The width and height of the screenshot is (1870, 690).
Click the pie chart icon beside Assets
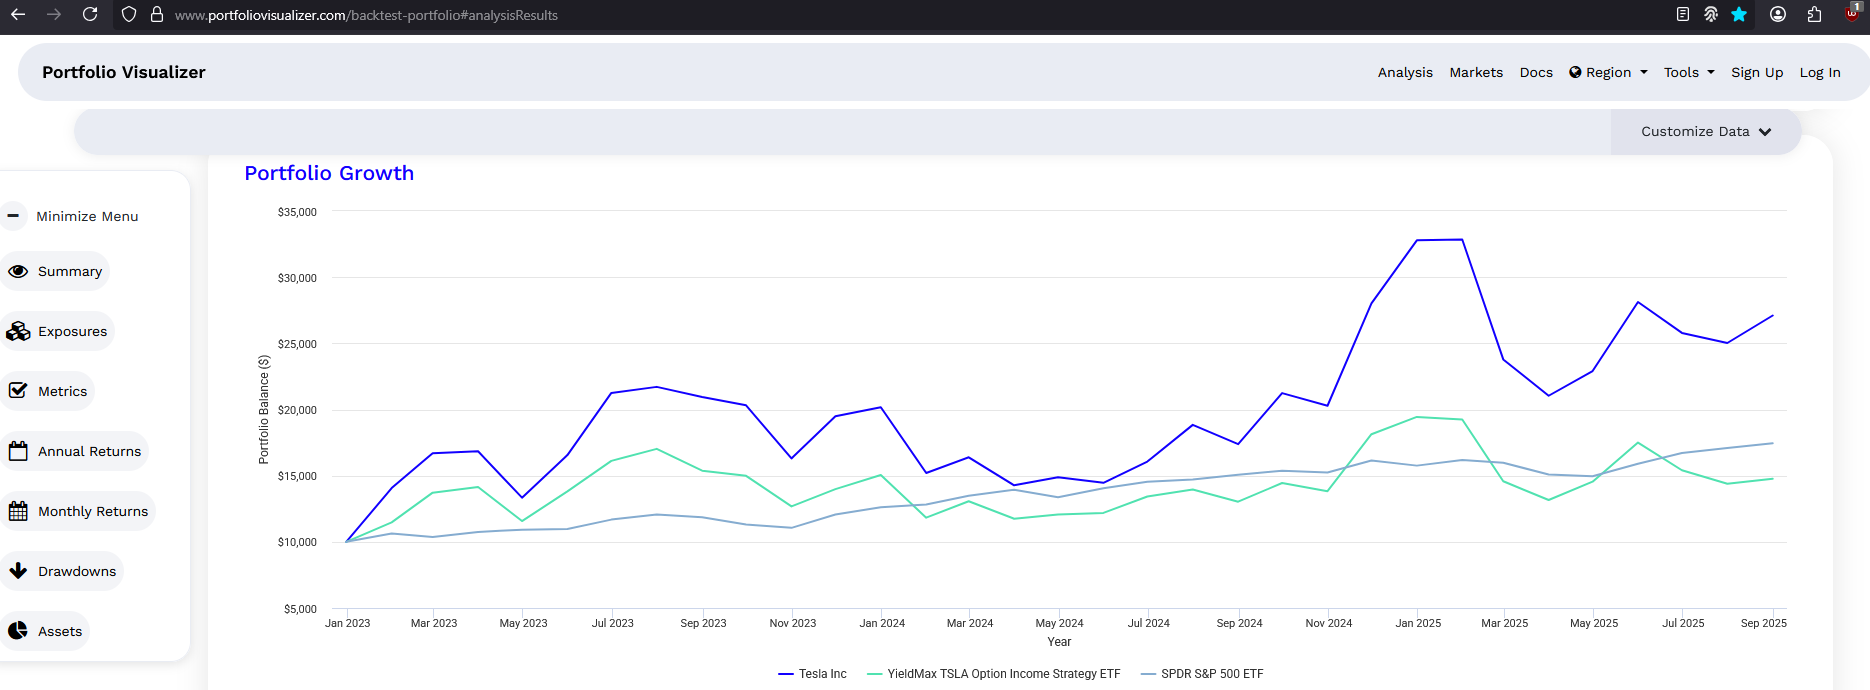tap(18, 631)
